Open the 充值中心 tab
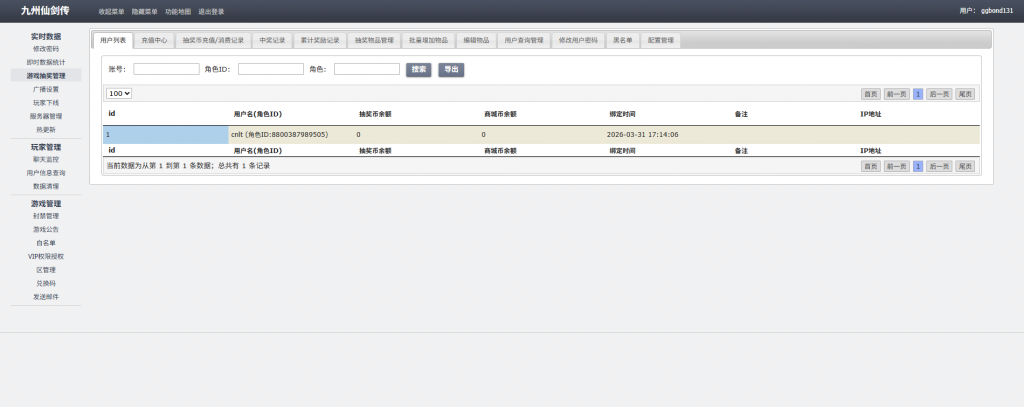The height and width of the screenshot is (407, 1024). pos(154,40)
